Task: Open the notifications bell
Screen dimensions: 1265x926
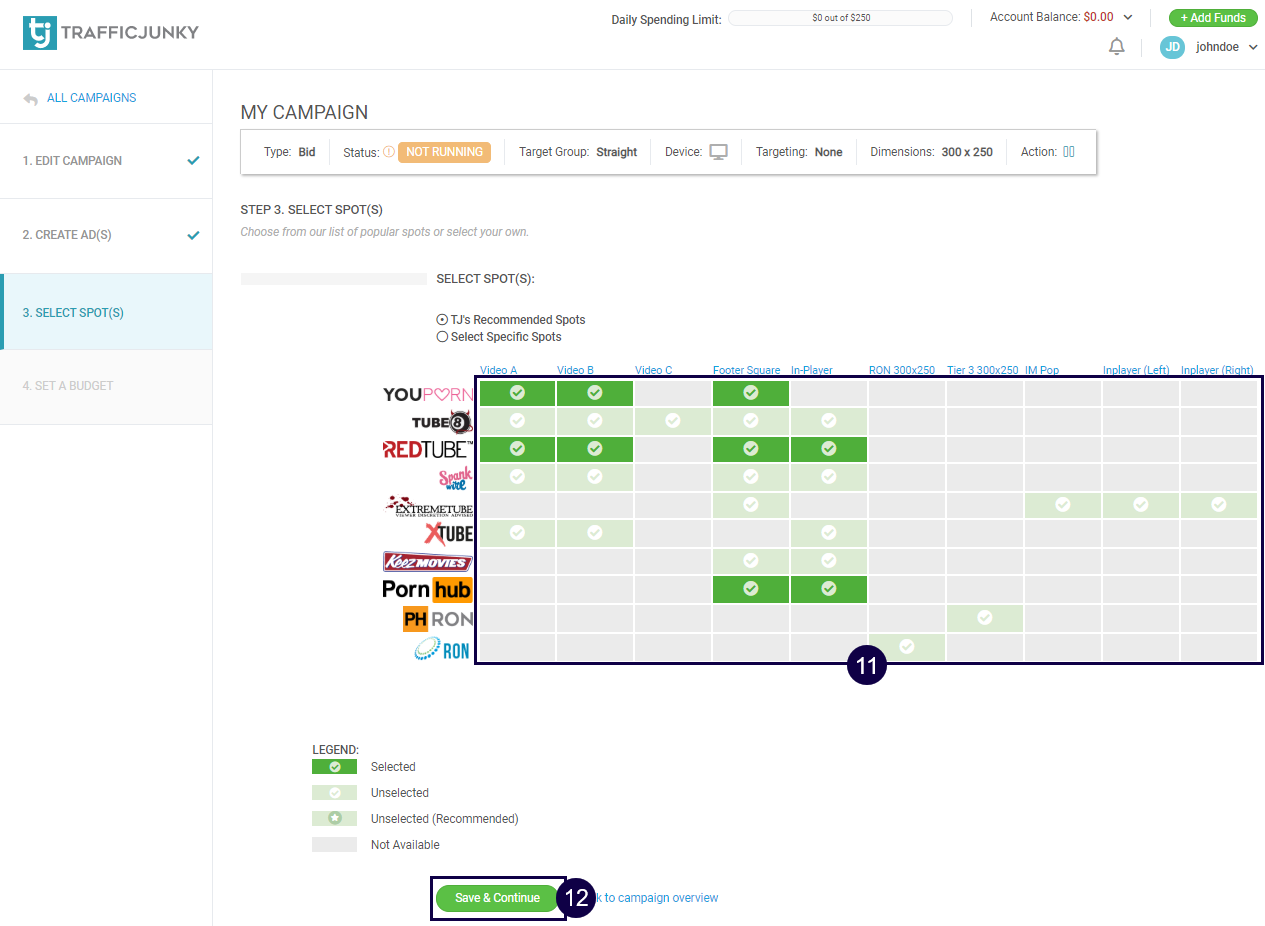Action: point(1117,47)
